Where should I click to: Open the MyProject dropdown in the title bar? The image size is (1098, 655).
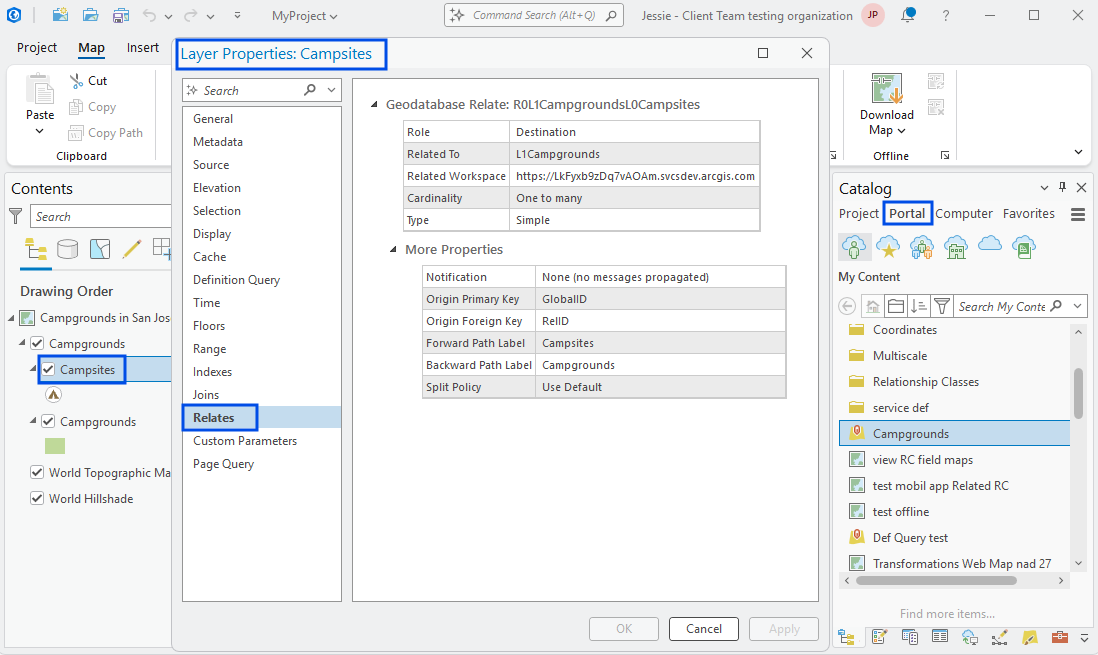[x=304, y=16]
